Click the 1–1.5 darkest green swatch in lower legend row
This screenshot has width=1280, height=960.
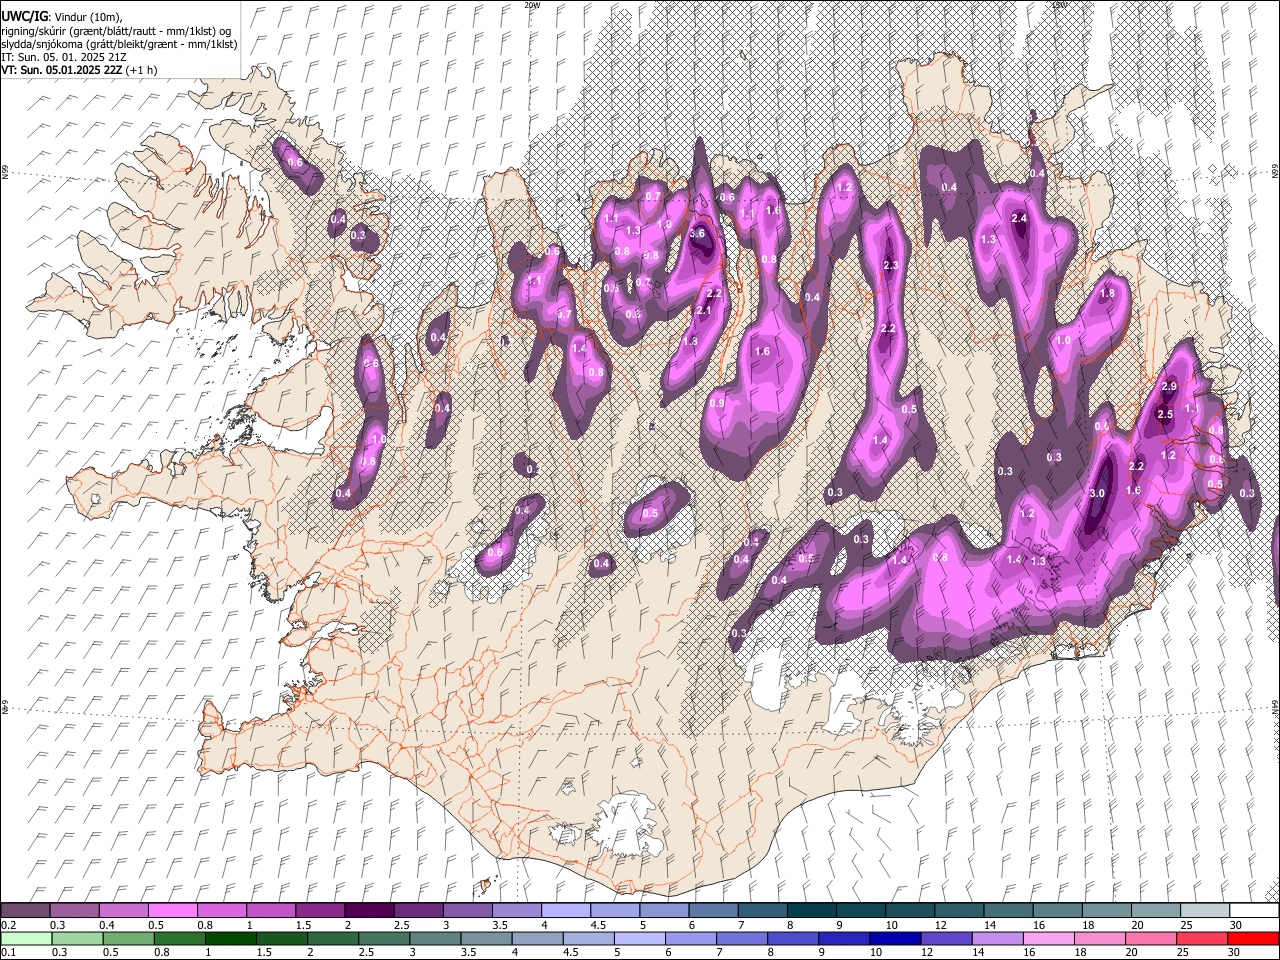pos(232,939)
